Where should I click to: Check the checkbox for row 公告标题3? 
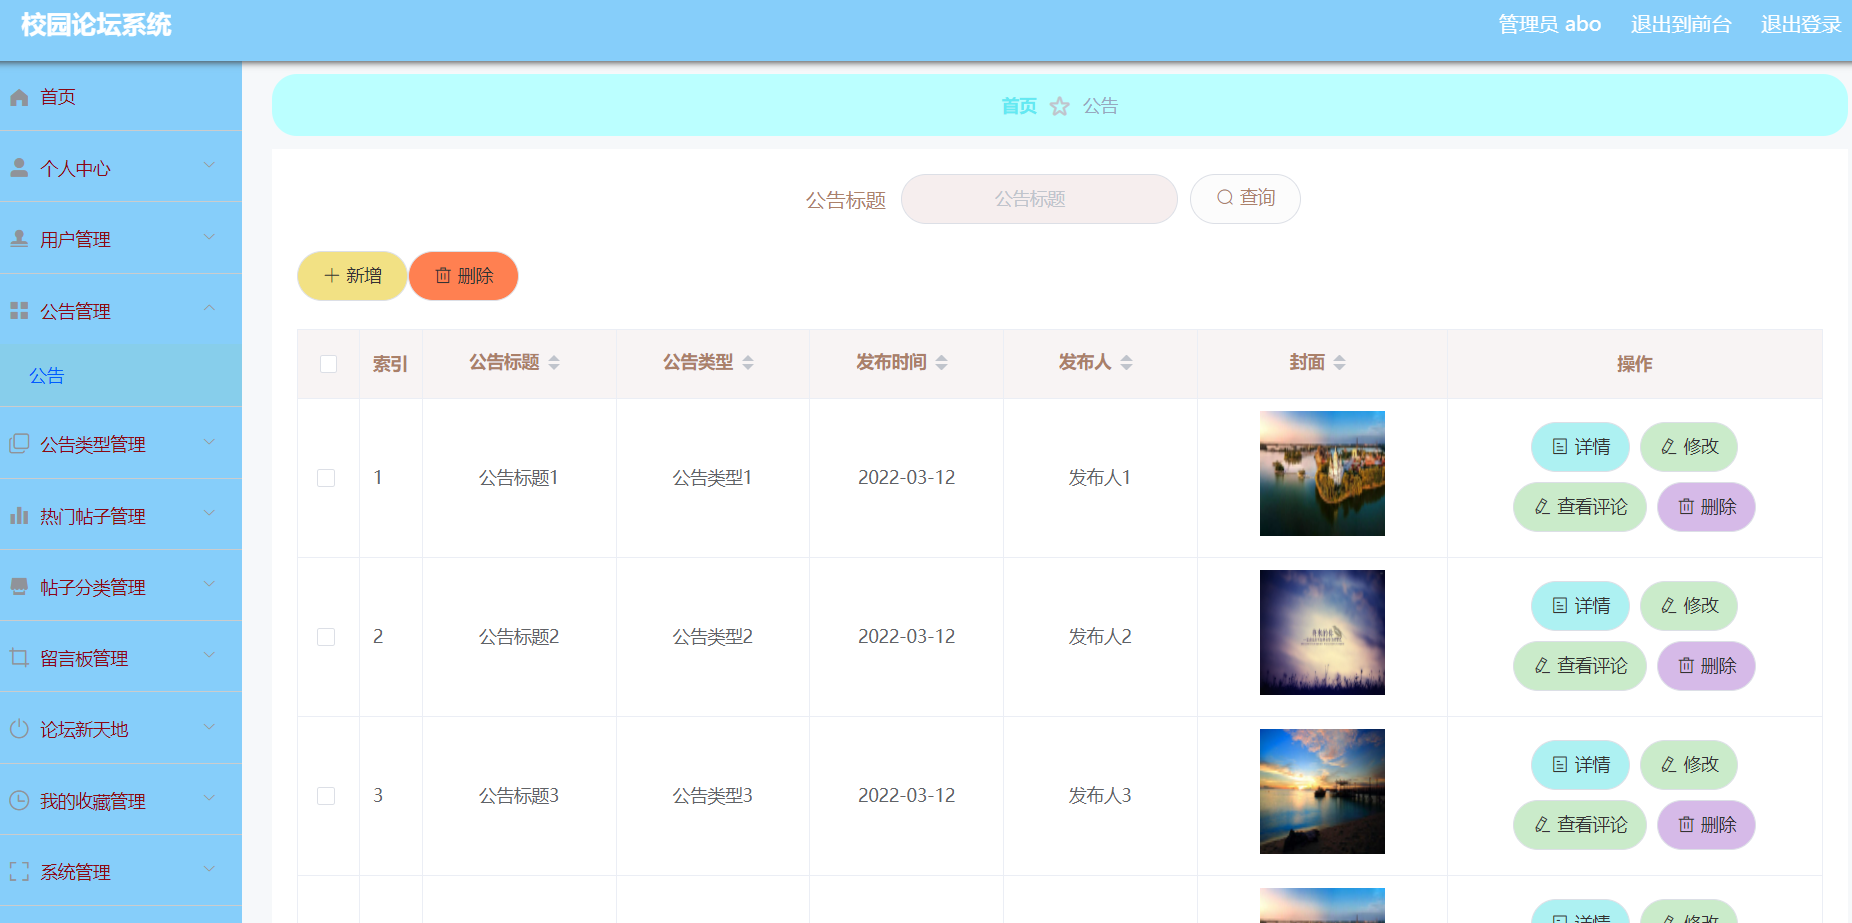click(x=326, y=796)
